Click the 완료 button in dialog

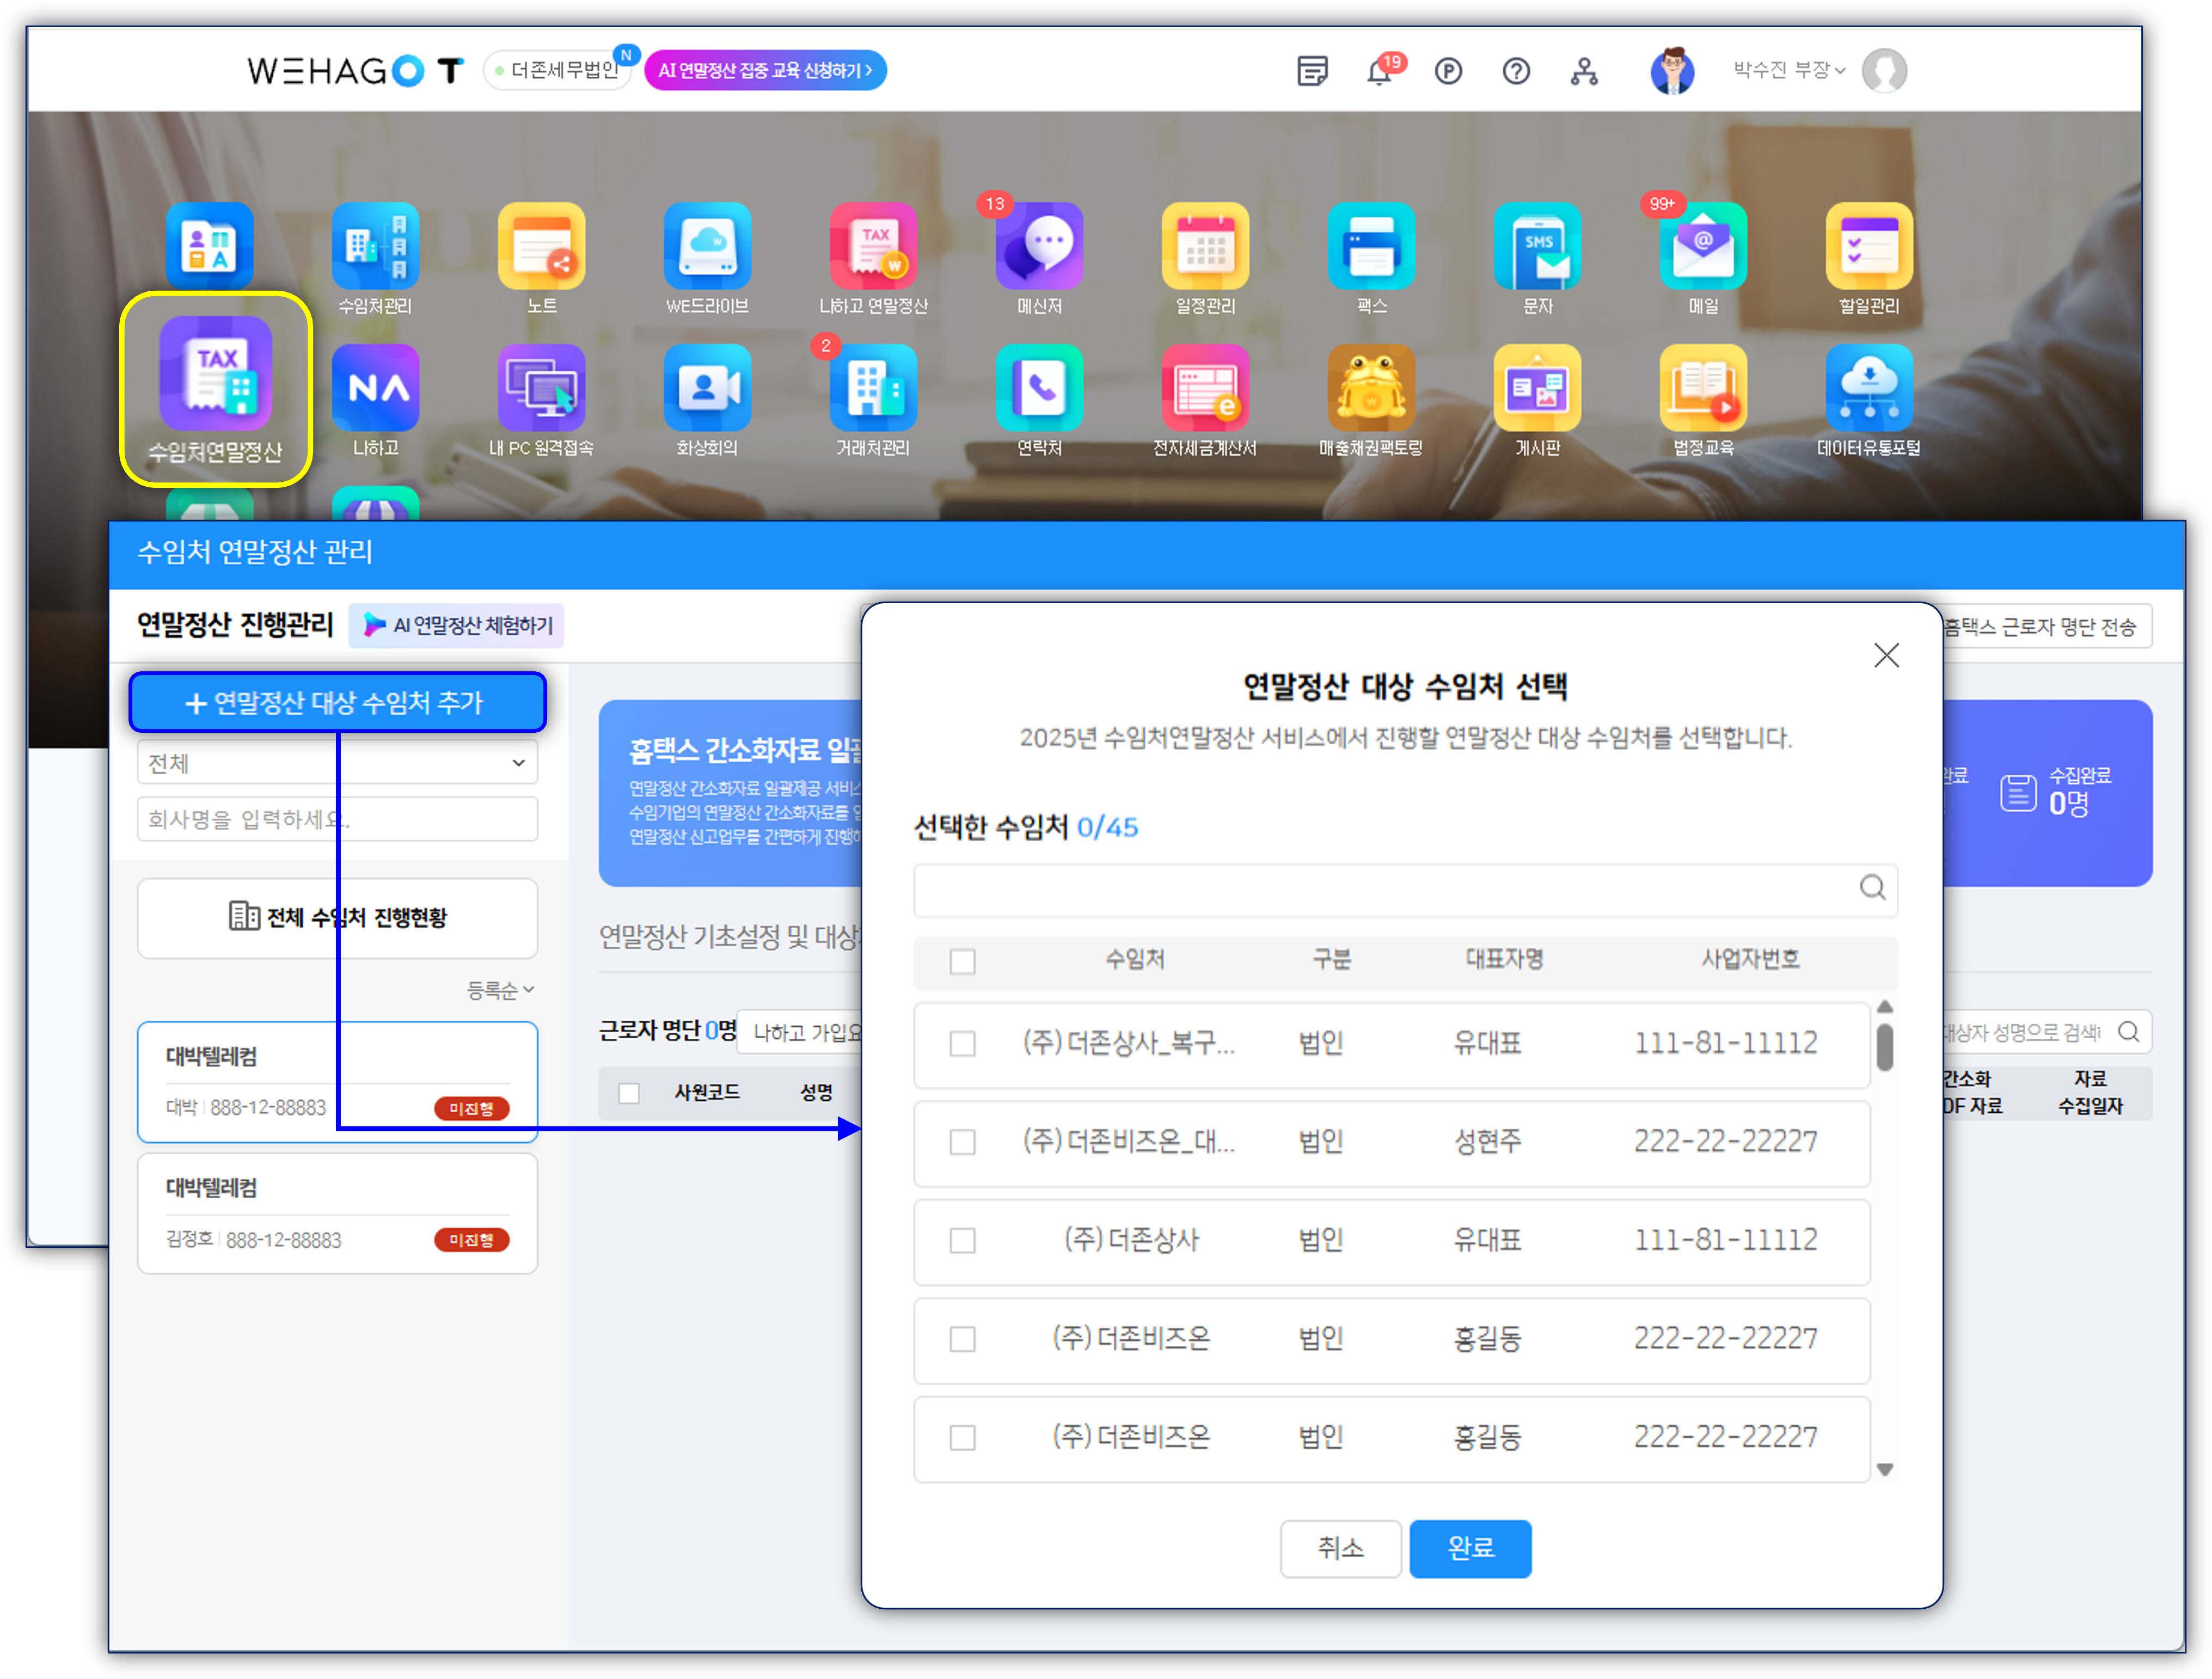click(x=1470, y=1548)
